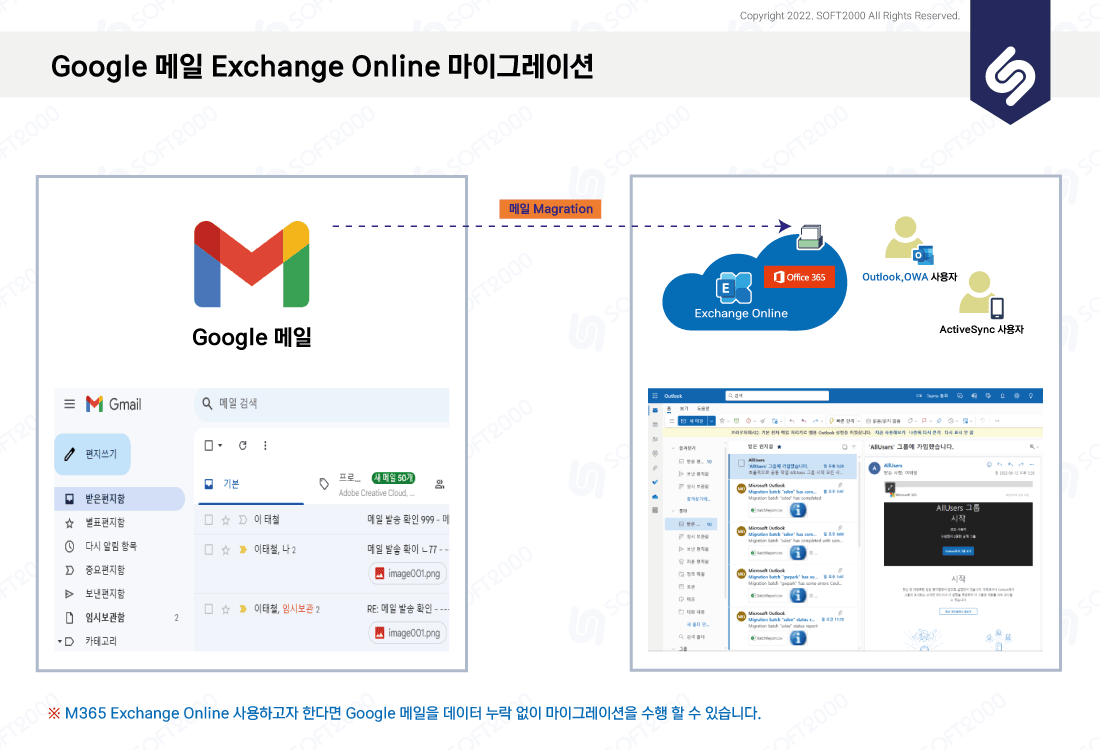Open the 메일 발송 확인 999 message subject
Viewport: 1100px width, 750px height.
(x=408, y=520)
